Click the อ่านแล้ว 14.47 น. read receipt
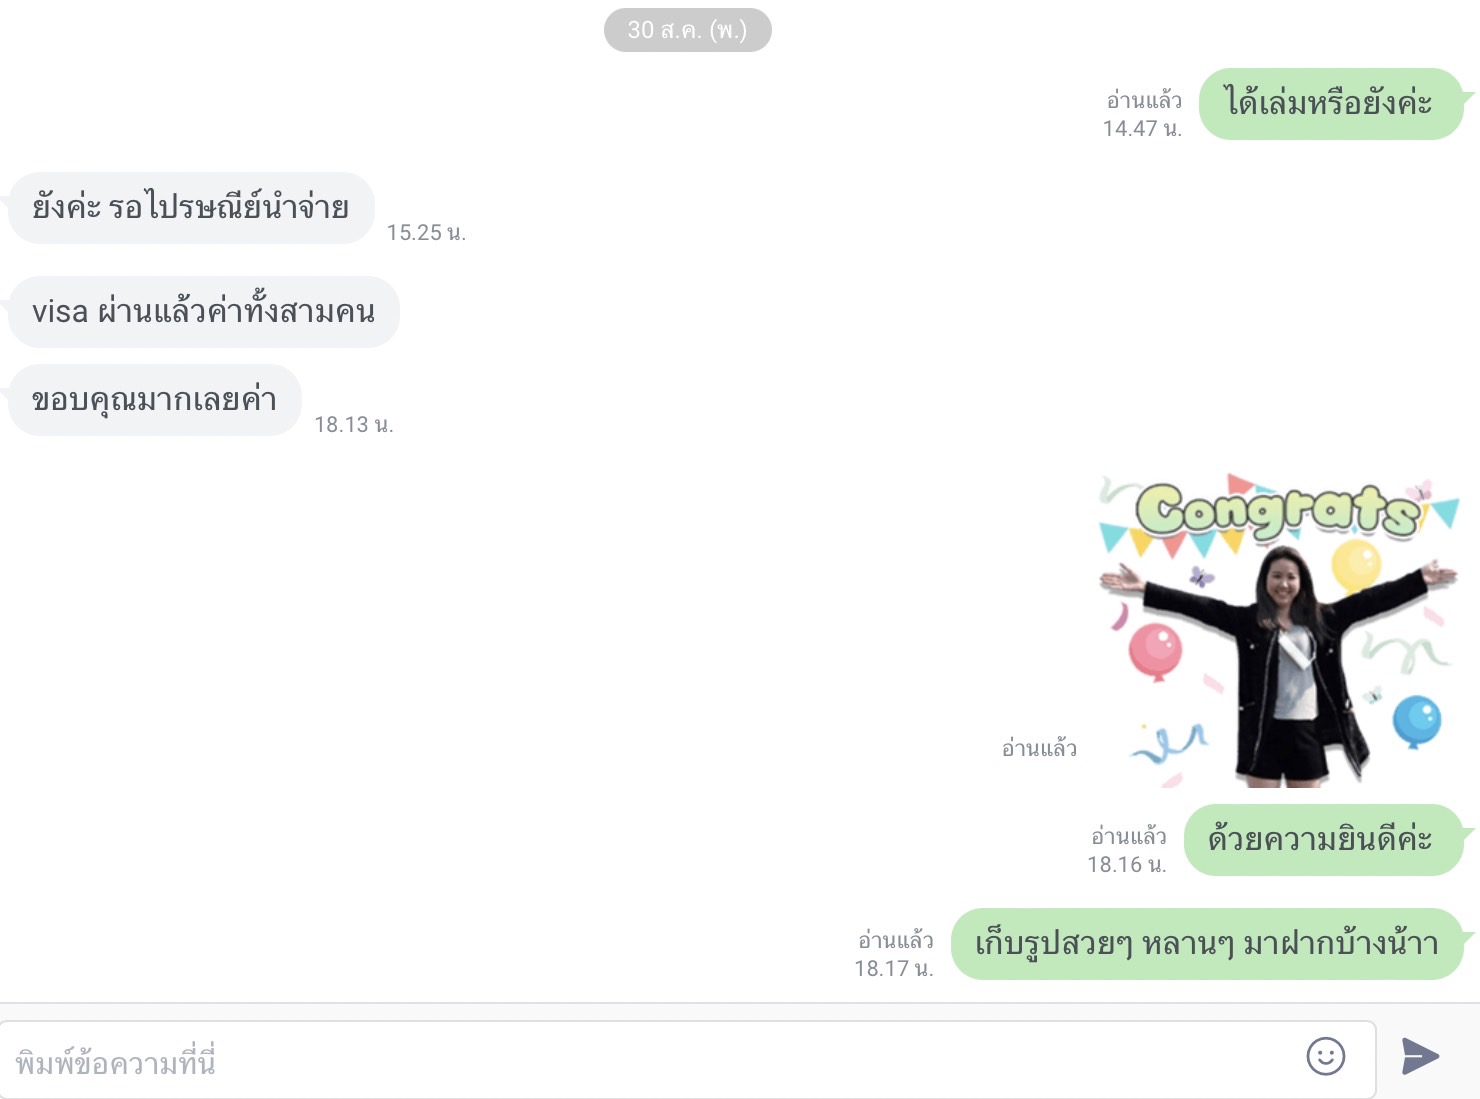The height and width of the screenshot is (1099, 1480). pos(1143,114)
